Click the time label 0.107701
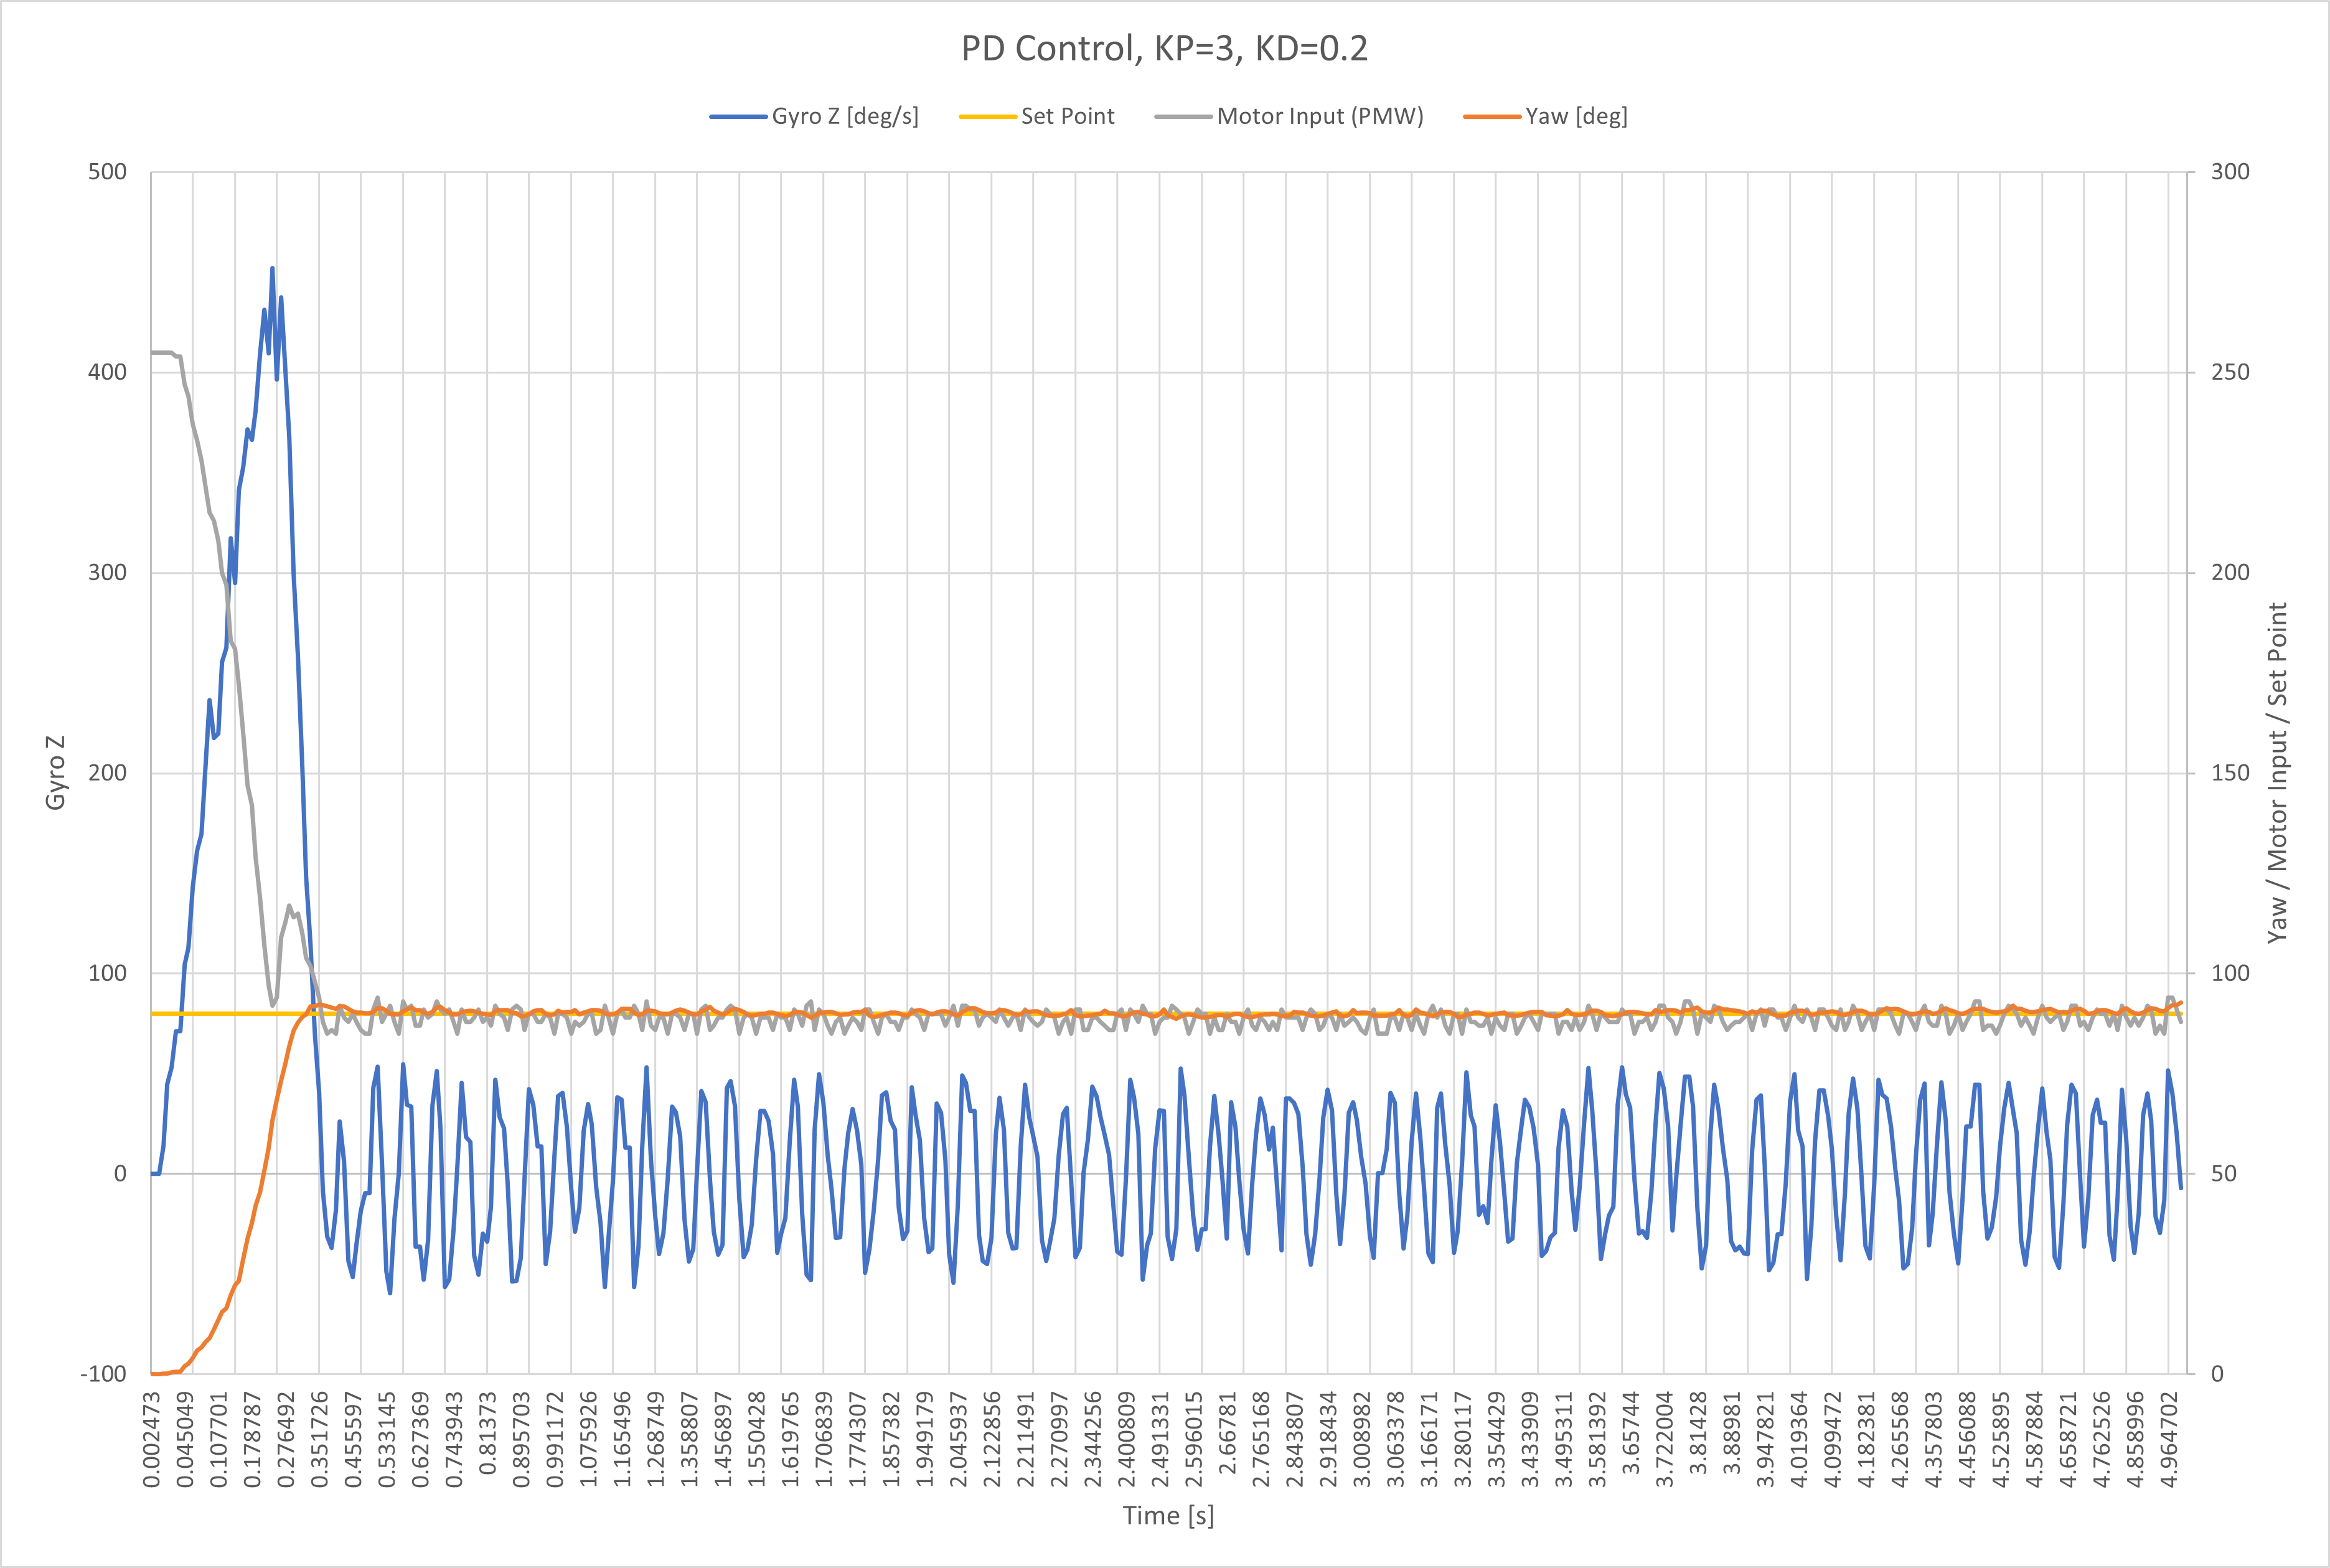Image resolution: width=2330 pixels, height=1568 pixels. pyautogui.click(x=218, y=1439)
